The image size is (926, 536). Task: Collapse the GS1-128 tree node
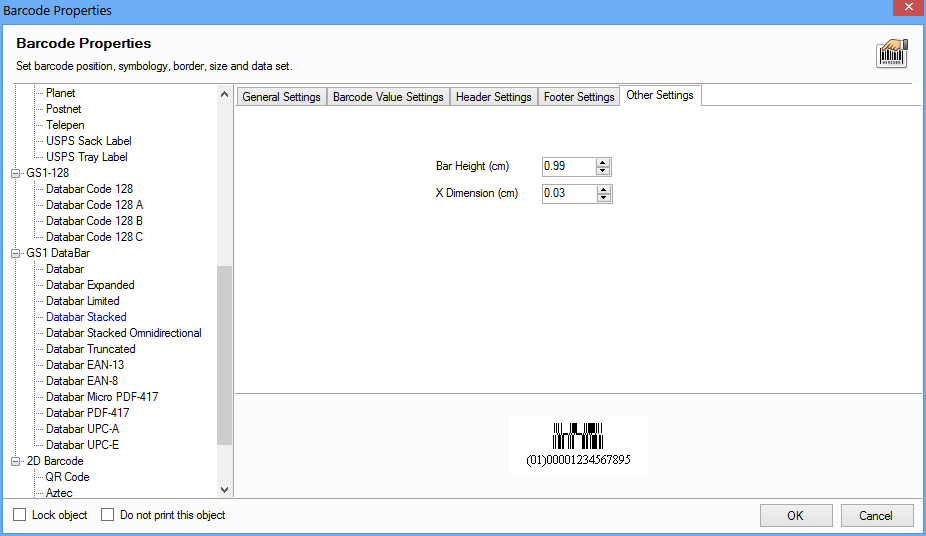point(15,173)
